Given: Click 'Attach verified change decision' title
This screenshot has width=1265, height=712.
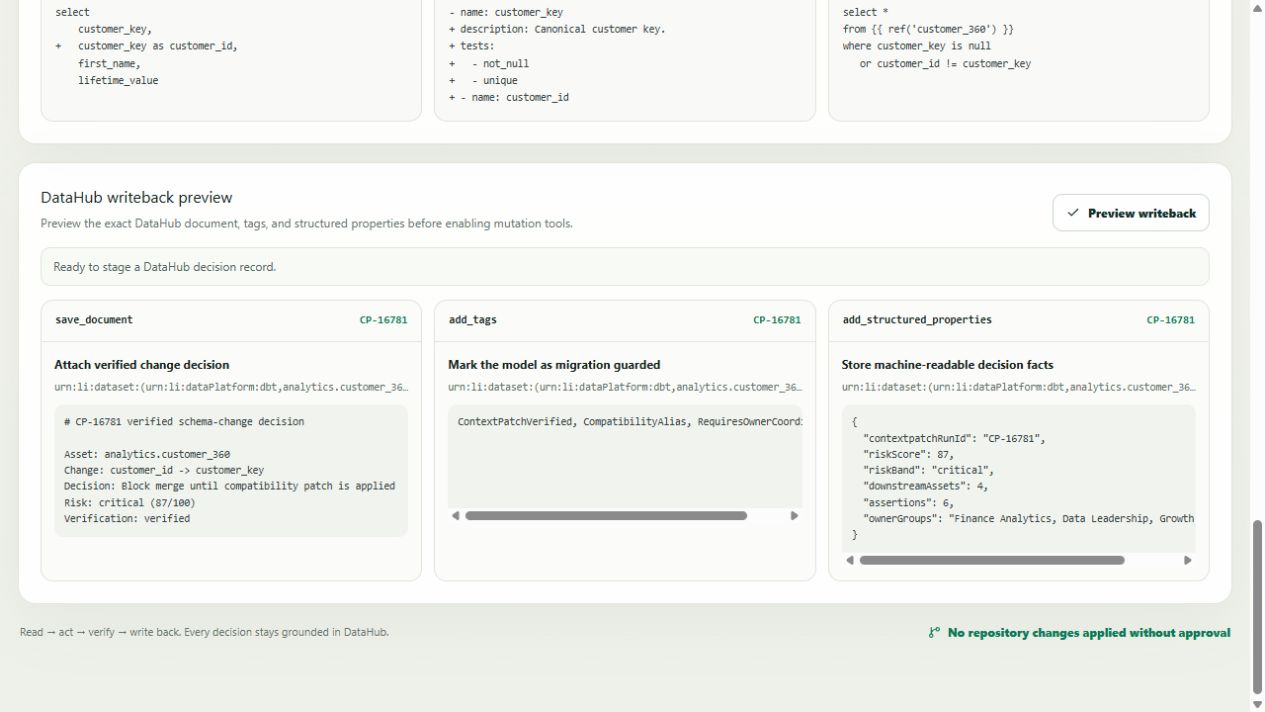Looking at the screenshot, I should tap(142, 365).
